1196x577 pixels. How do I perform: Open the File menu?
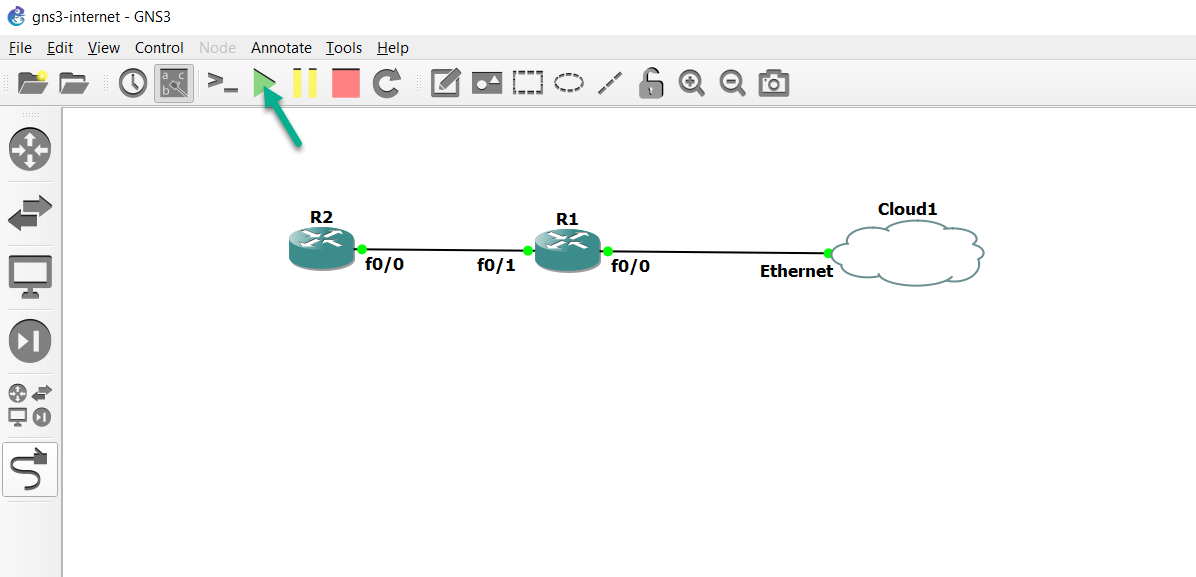tap(21, 47)
